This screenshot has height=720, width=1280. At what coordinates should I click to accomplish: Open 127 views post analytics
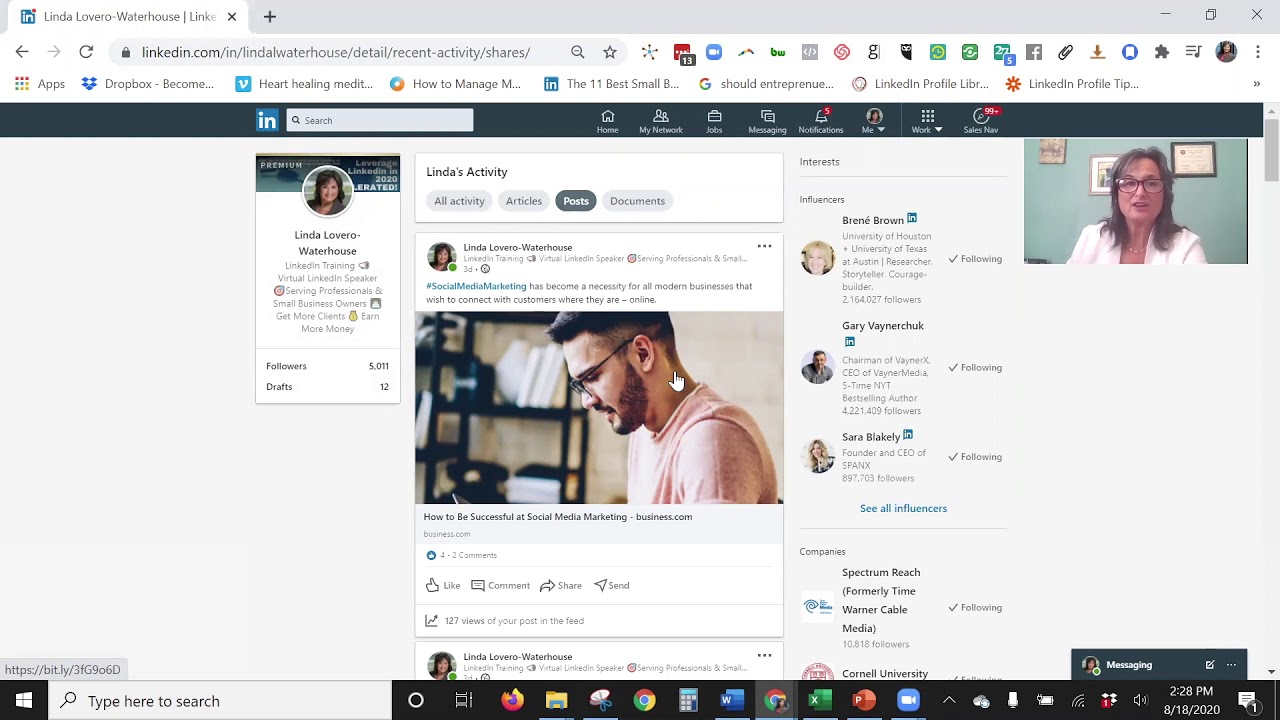514,621
